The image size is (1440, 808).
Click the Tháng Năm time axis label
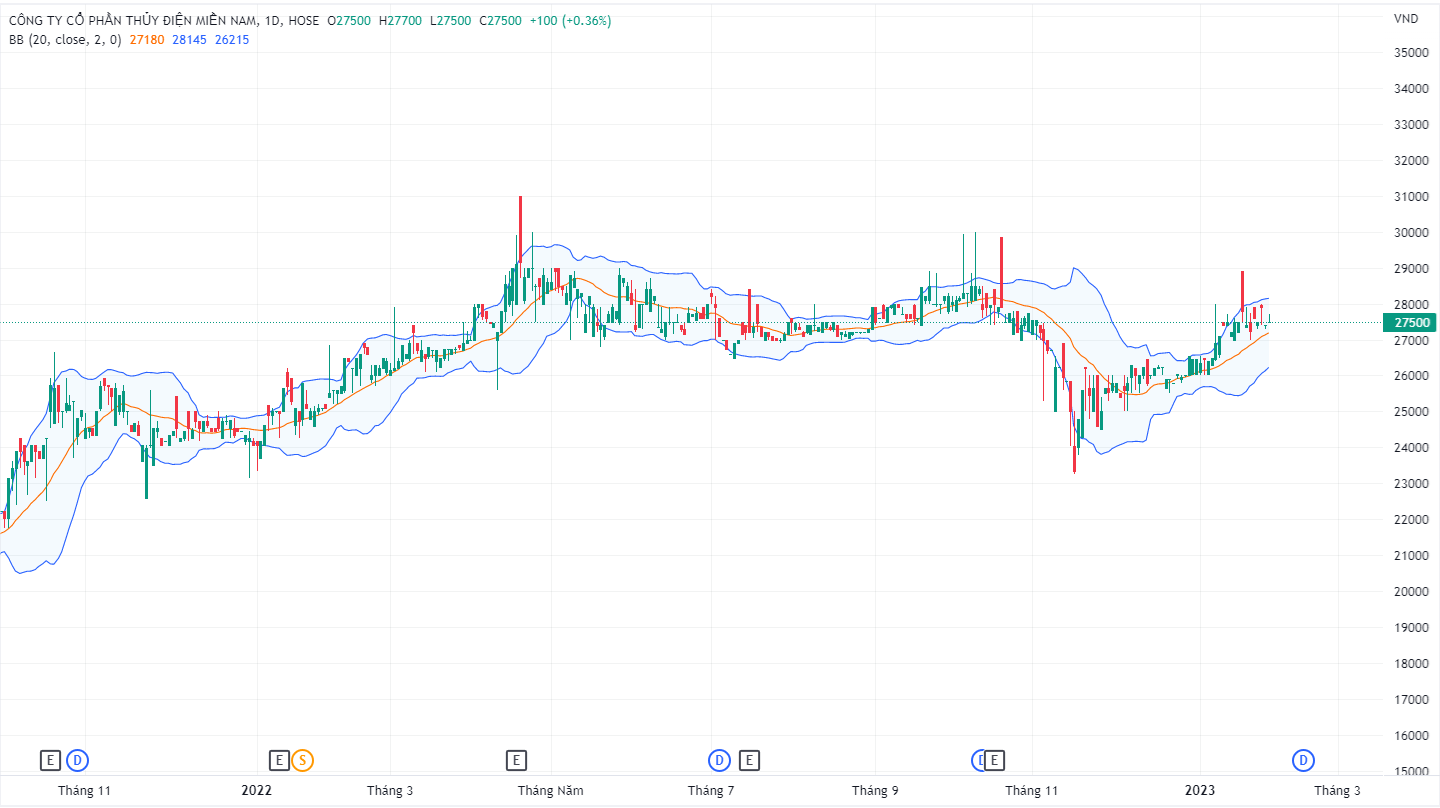(x=550, y=791)
